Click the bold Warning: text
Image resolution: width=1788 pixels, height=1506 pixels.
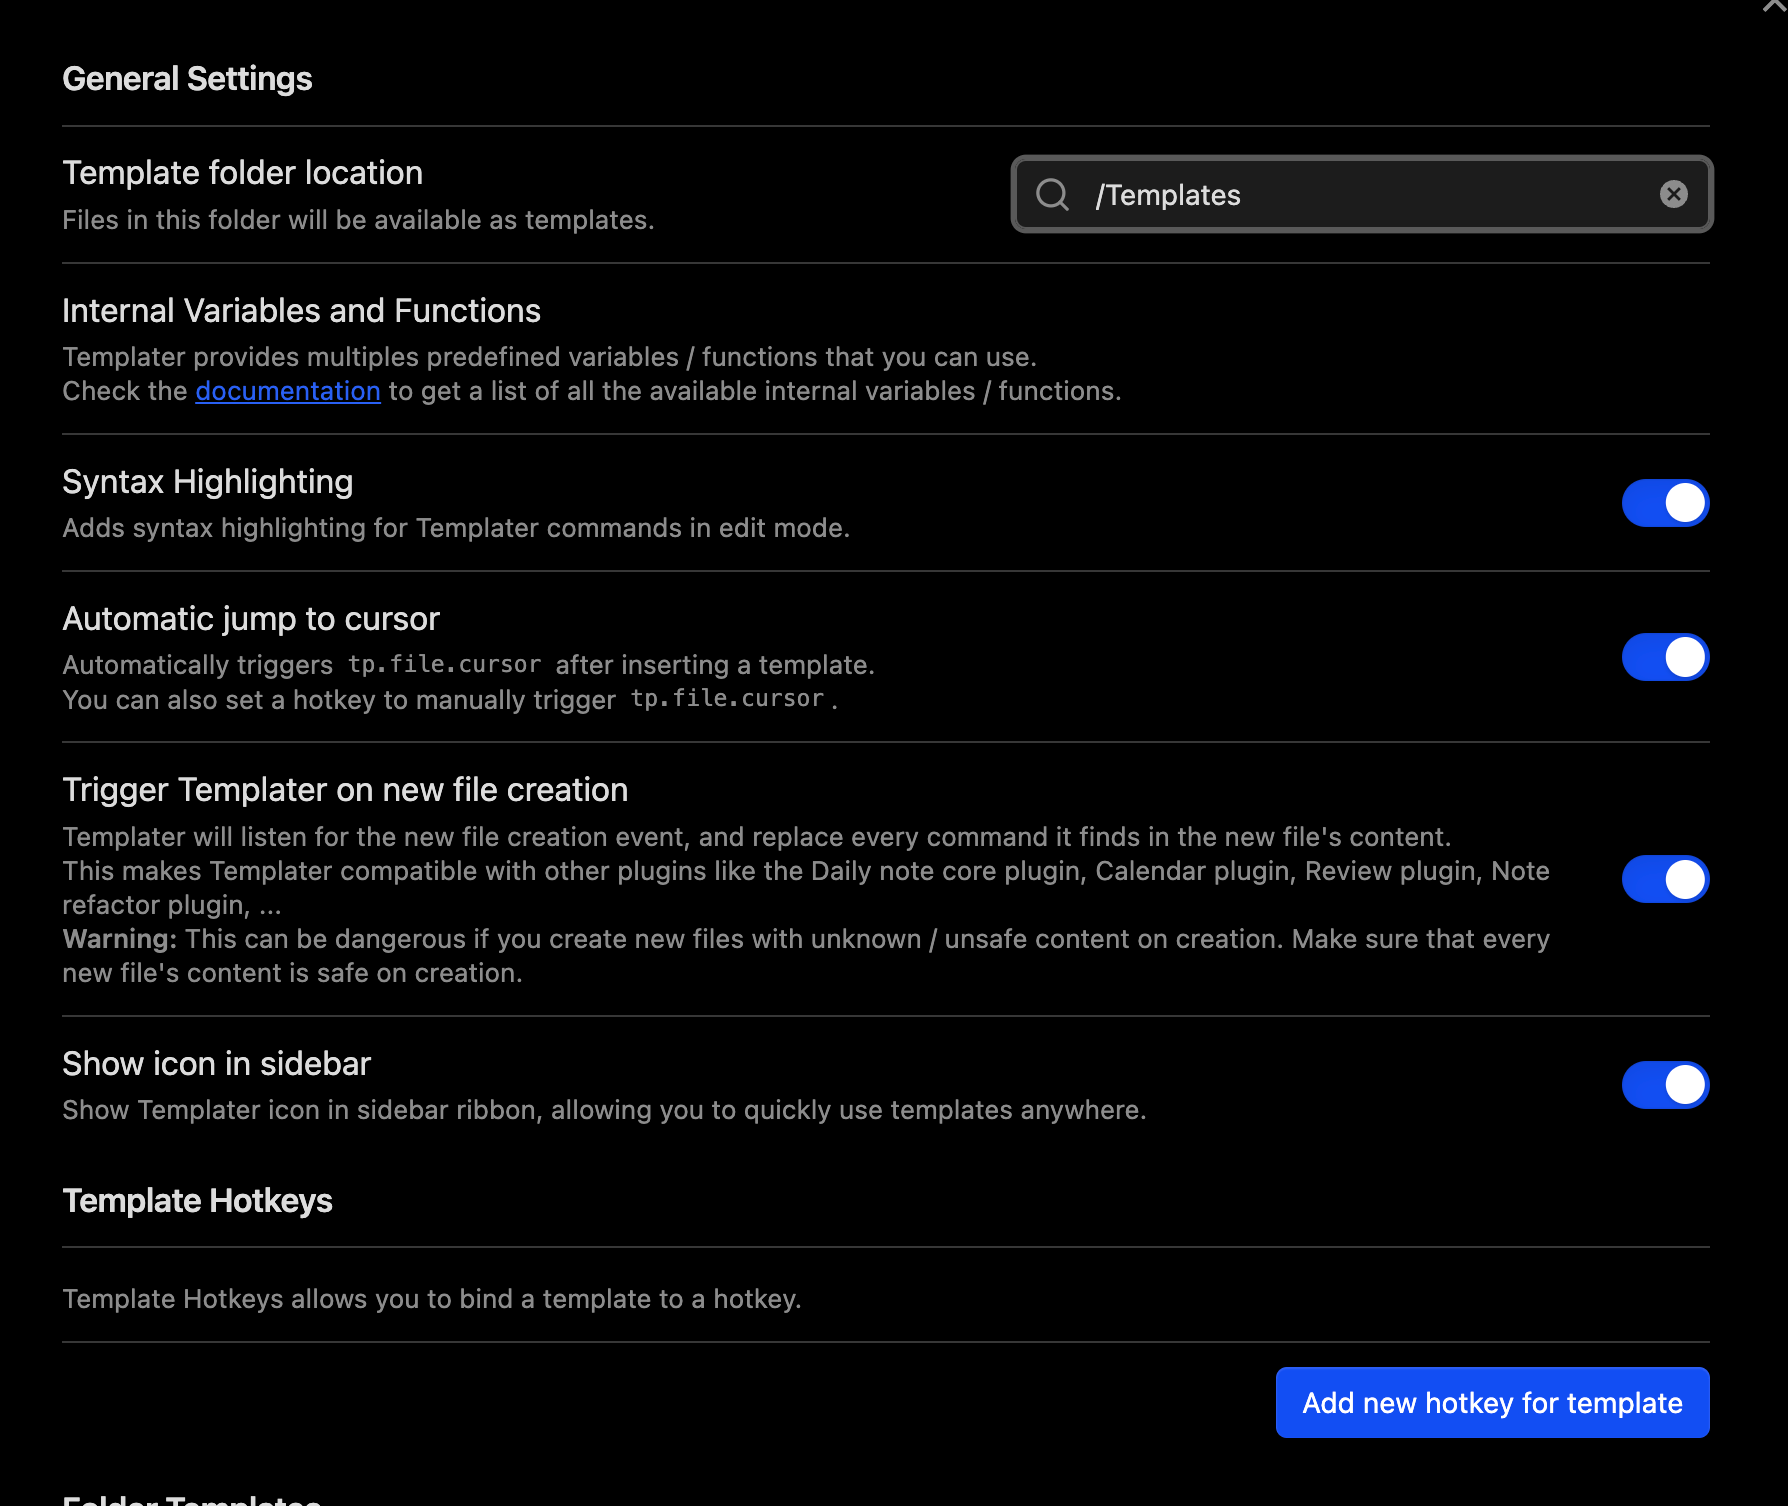[119, 939]
